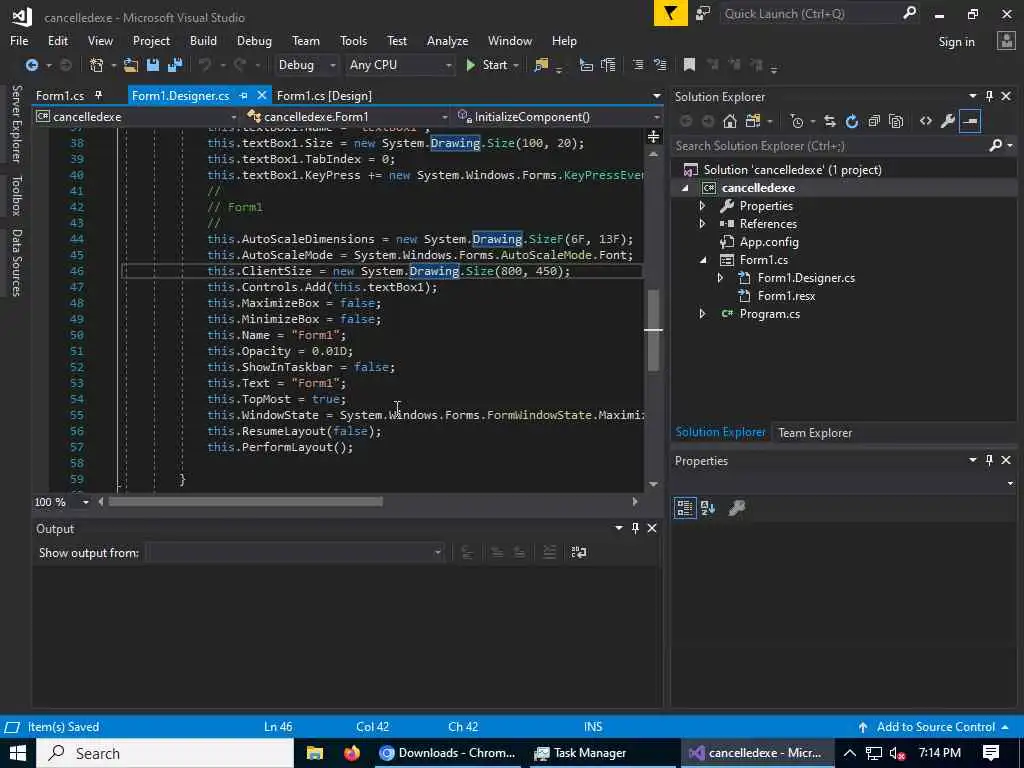Click Add to Source Control in status bar
Viewport: 1024px width, 768px height.
[x=935, y=727]
